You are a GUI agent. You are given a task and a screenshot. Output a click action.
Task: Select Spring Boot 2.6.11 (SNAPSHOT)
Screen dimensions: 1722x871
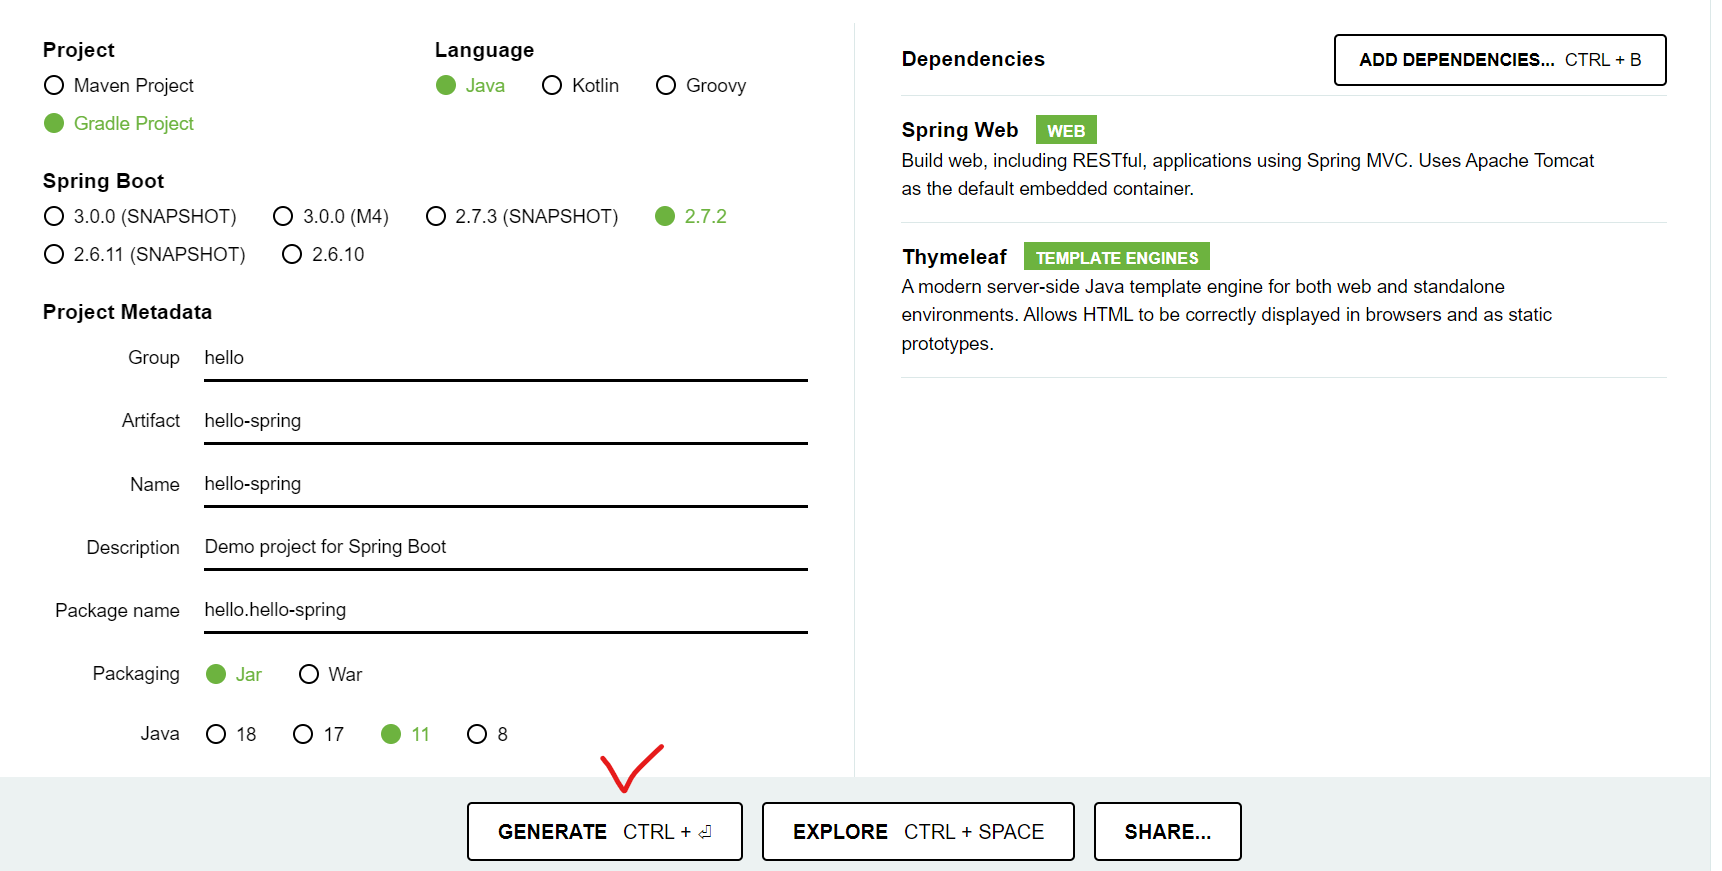[54, 254]
